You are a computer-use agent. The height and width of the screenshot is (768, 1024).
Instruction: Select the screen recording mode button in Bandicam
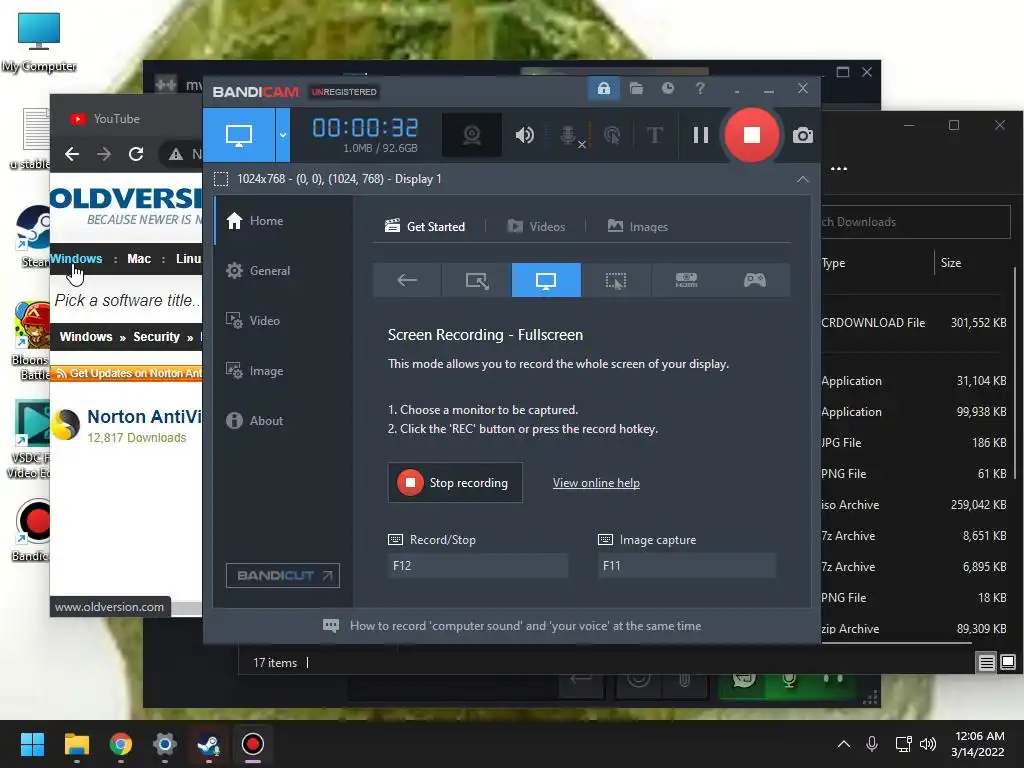(238, 135)
